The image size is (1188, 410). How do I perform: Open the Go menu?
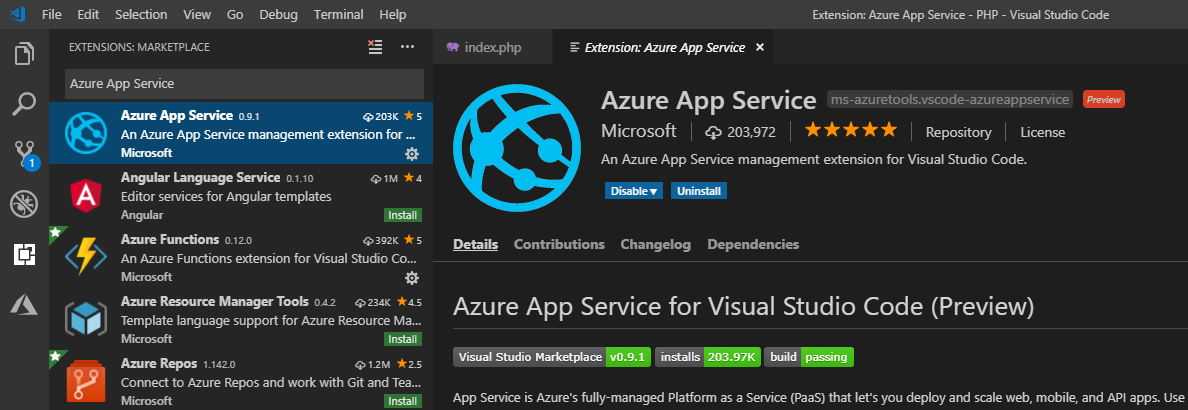point(235,14)
